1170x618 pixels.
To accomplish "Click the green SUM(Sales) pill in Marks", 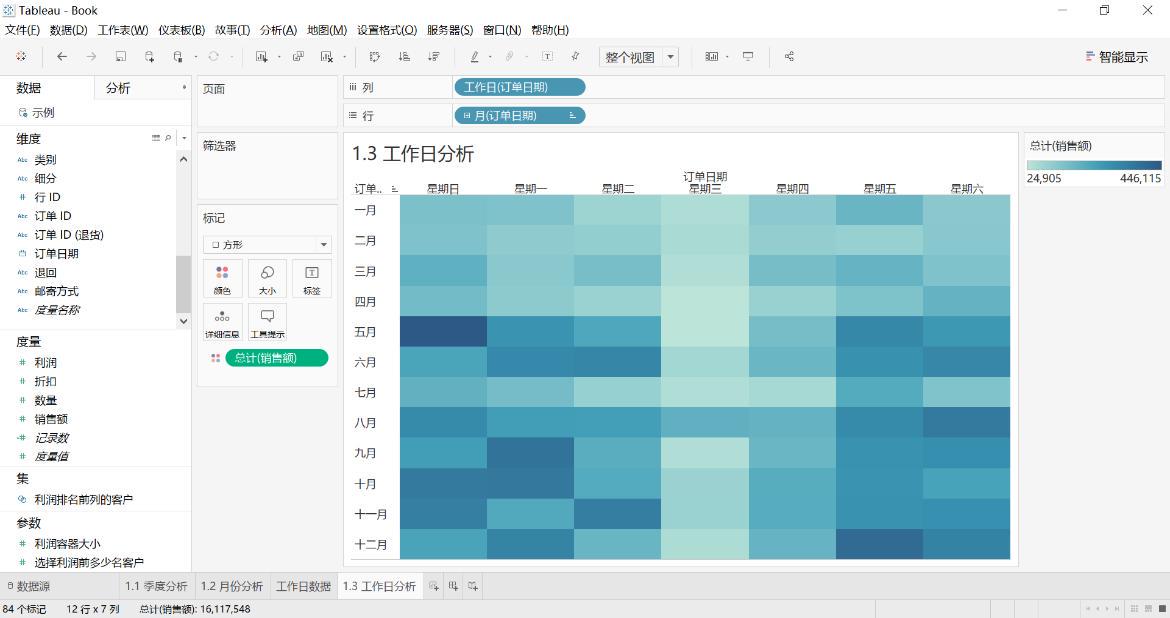I will tap(277, 358).
